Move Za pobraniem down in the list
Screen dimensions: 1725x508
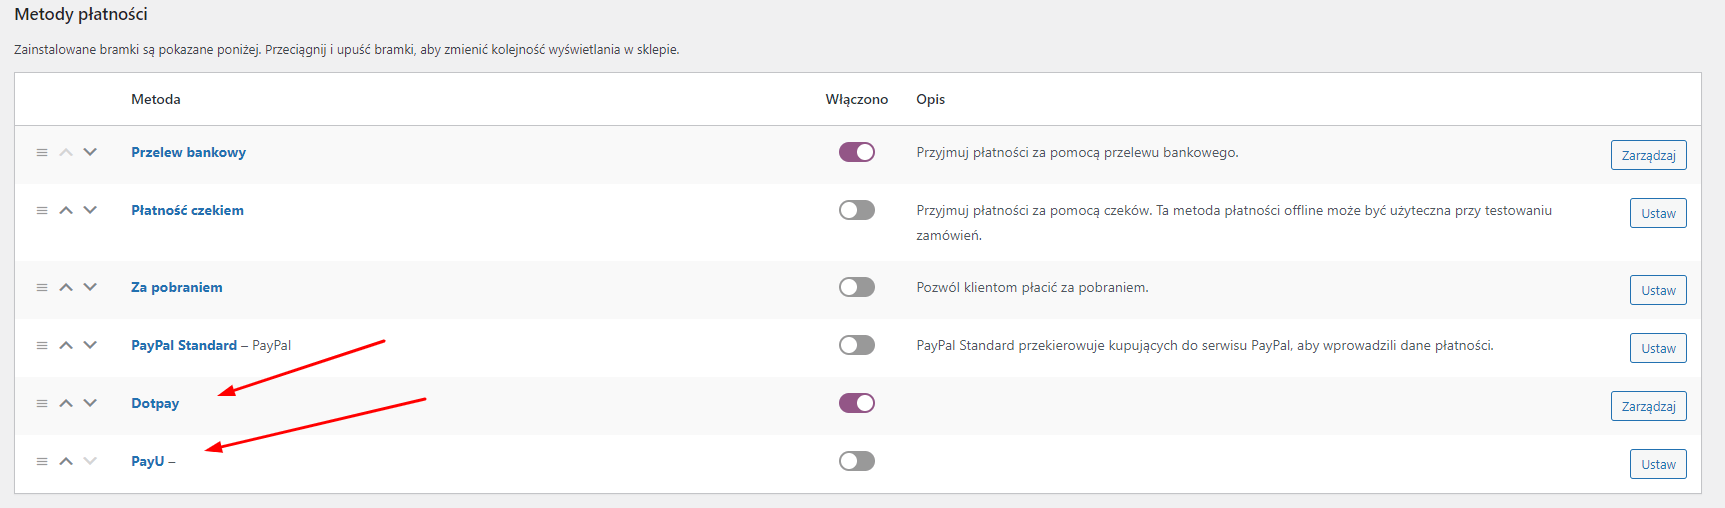[90, 287]
